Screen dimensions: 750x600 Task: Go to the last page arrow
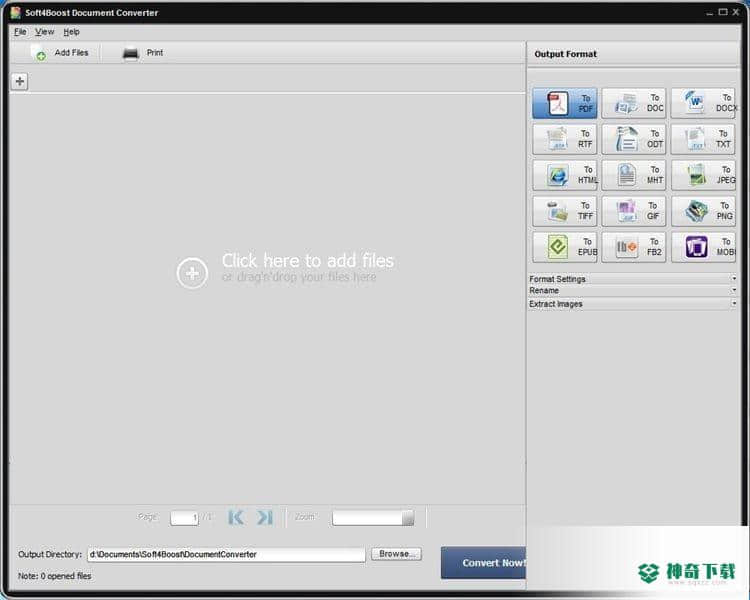[x=265, y=517]
